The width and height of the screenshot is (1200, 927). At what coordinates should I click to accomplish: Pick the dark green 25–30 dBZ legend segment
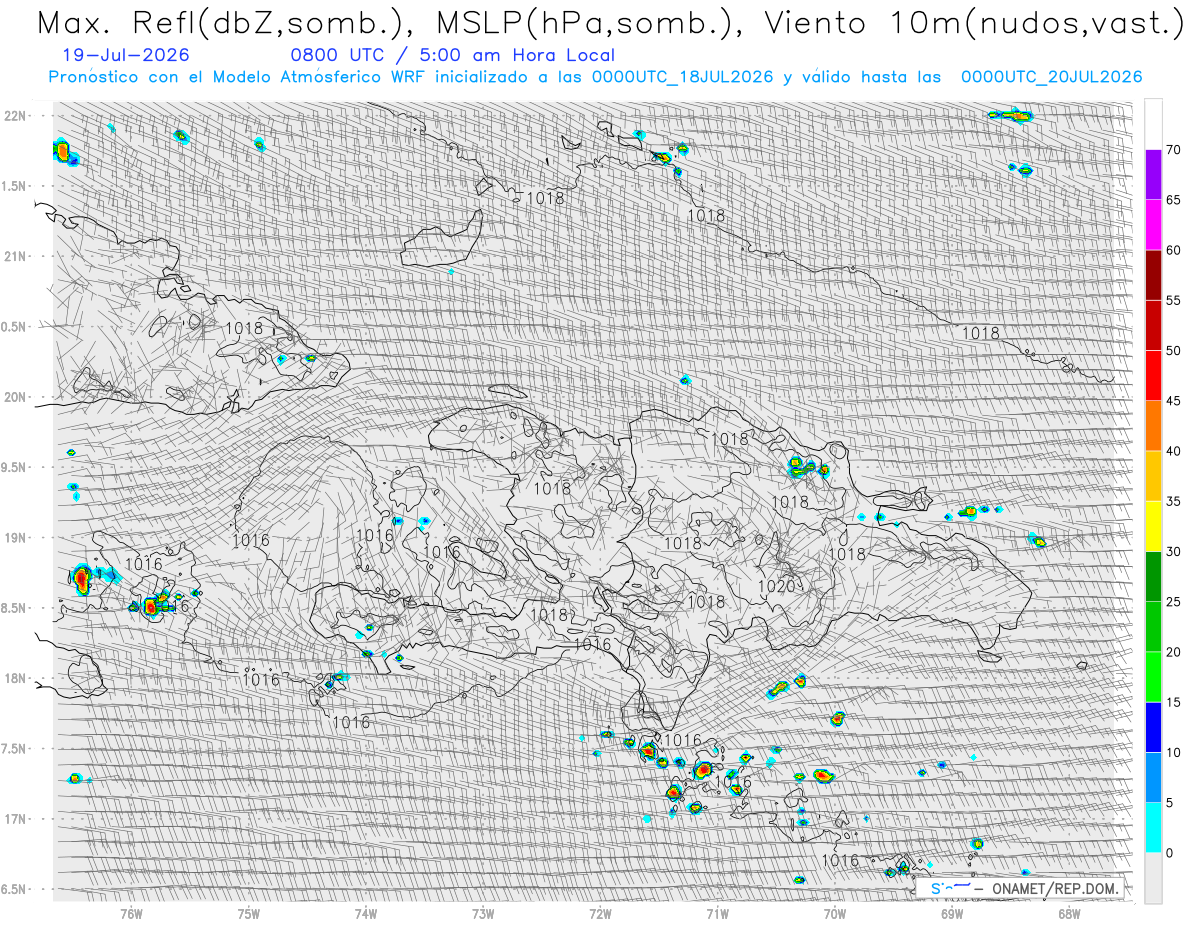pyautogui.click(x=1154, y=577)
